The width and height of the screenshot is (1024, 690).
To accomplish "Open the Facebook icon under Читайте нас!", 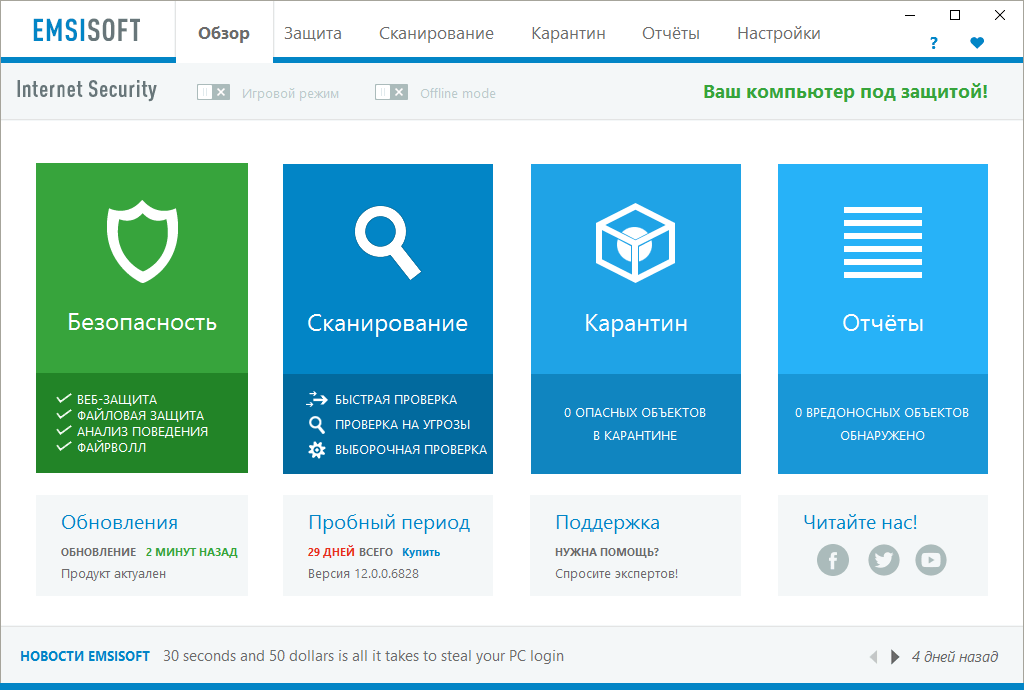I will 833,560.
